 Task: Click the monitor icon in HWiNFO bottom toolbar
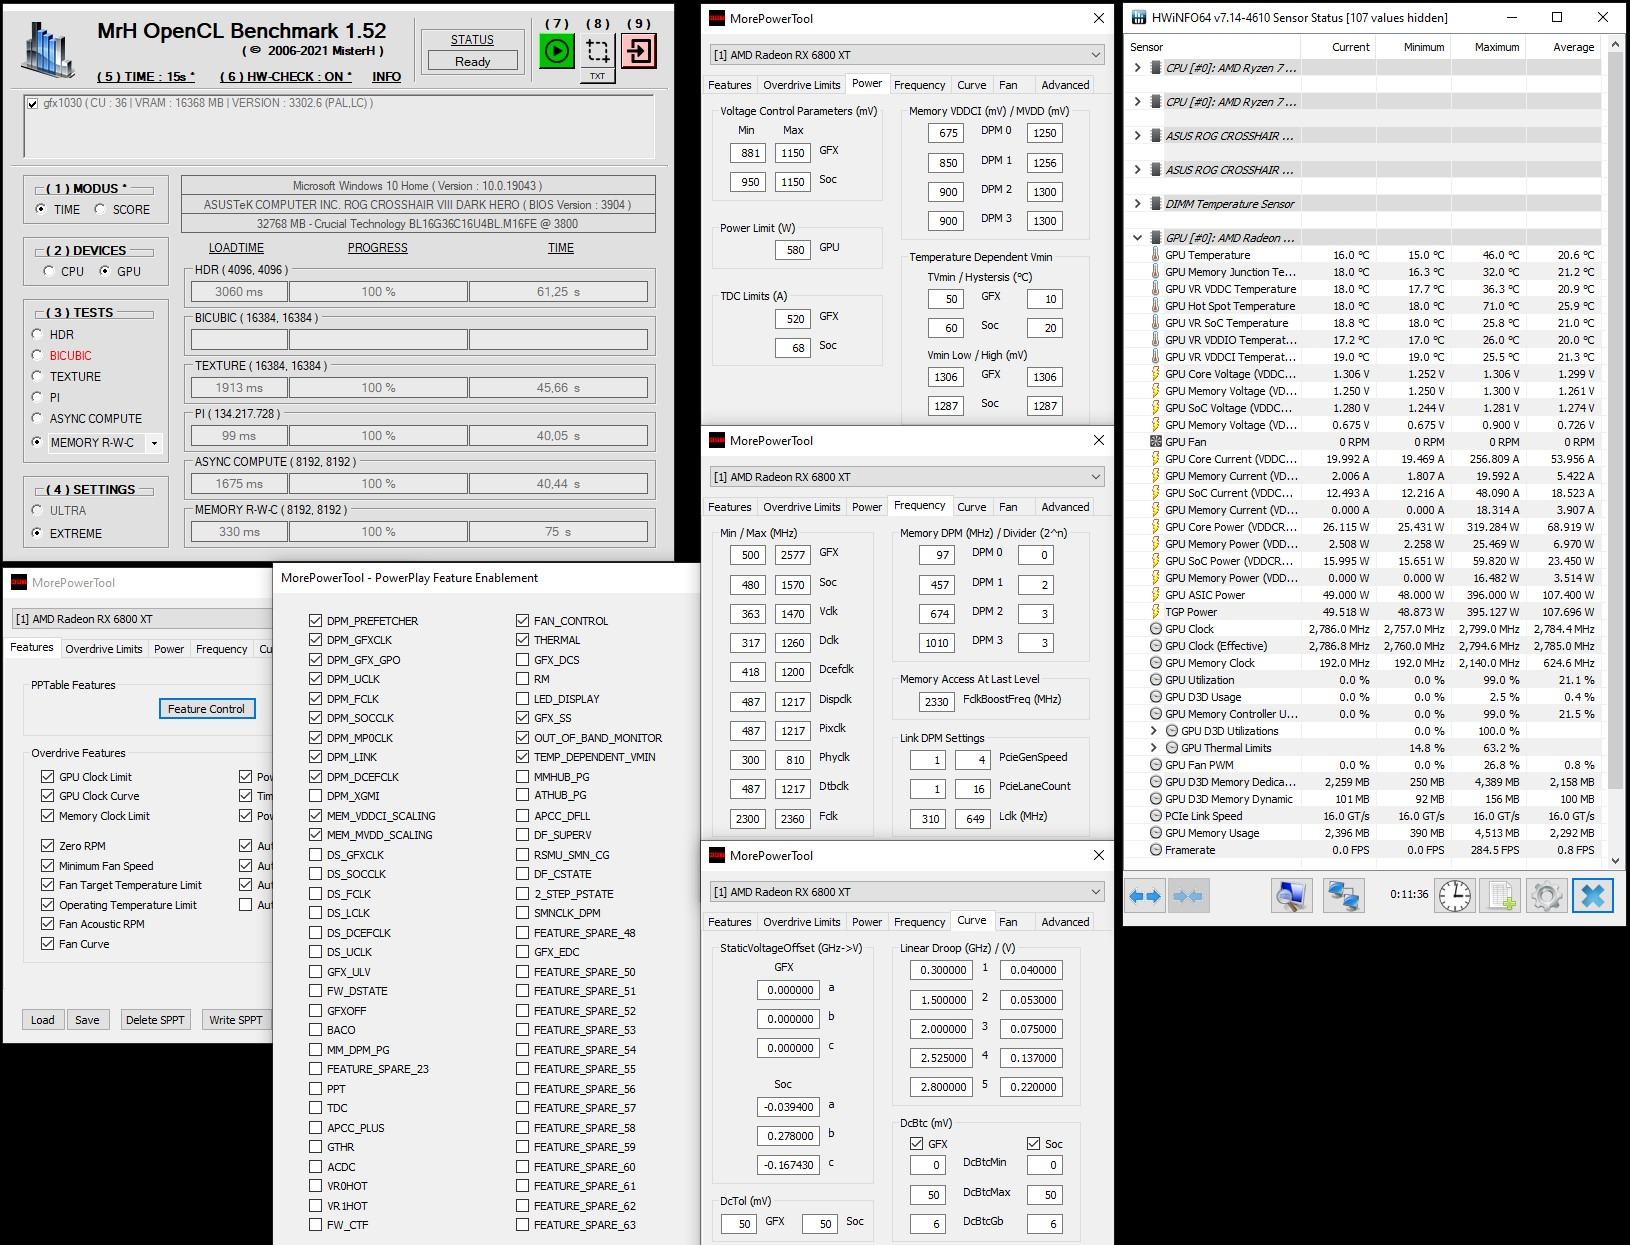click(x=1291, y=896)
